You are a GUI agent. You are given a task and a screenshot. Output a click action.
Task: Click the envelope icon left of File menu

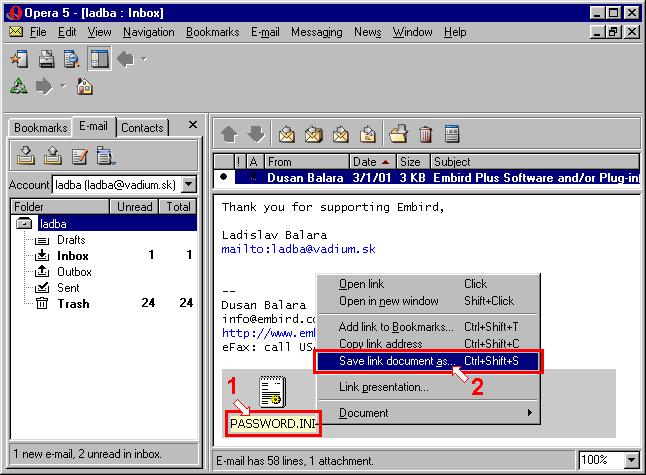click(16, 31)
